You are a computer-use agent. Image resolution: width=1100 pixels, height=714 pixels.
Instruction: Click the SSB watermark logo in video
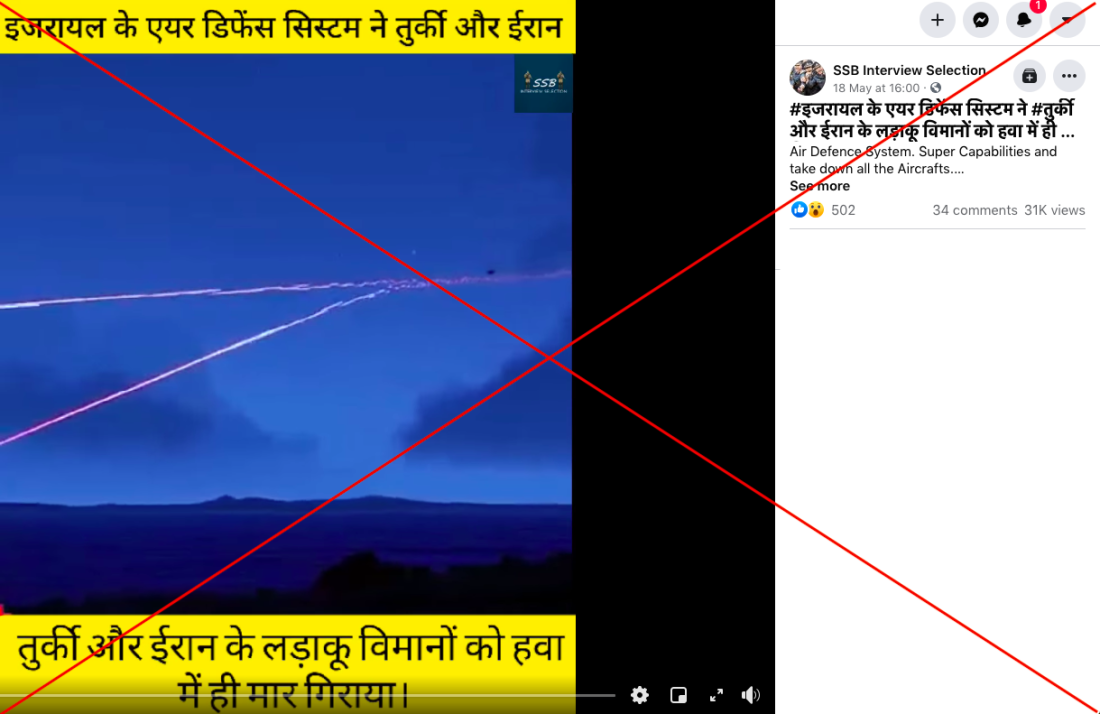pyautogui.click(x=544, y=83)
